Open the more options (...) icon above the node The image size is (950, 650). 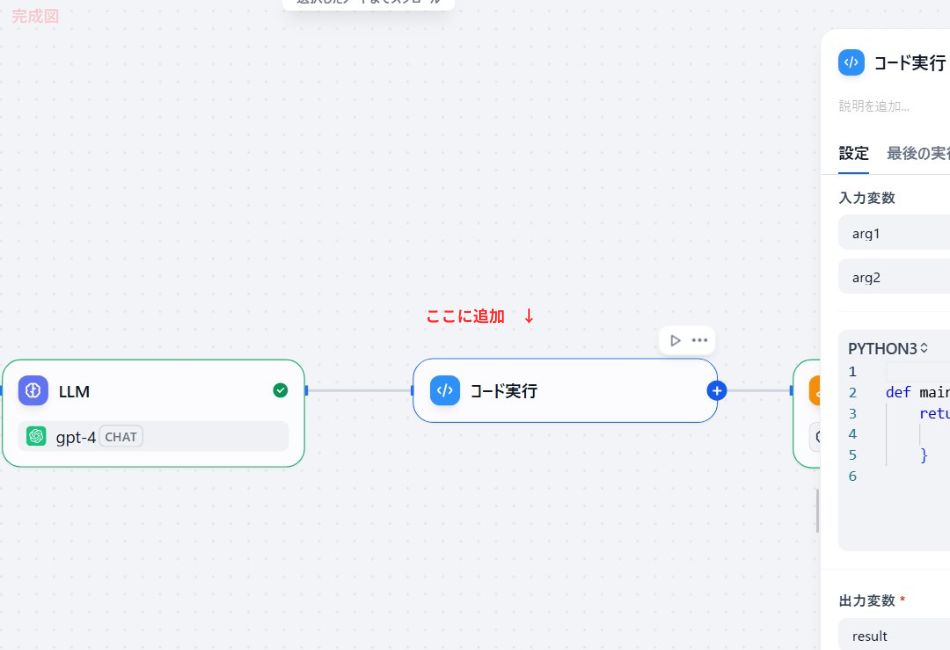point(699,340)
